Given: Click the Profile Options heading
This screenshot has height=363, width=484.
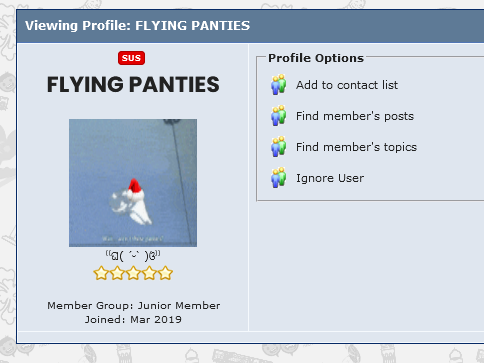Looking at the screenshot, I should click(x=316, y=58).
